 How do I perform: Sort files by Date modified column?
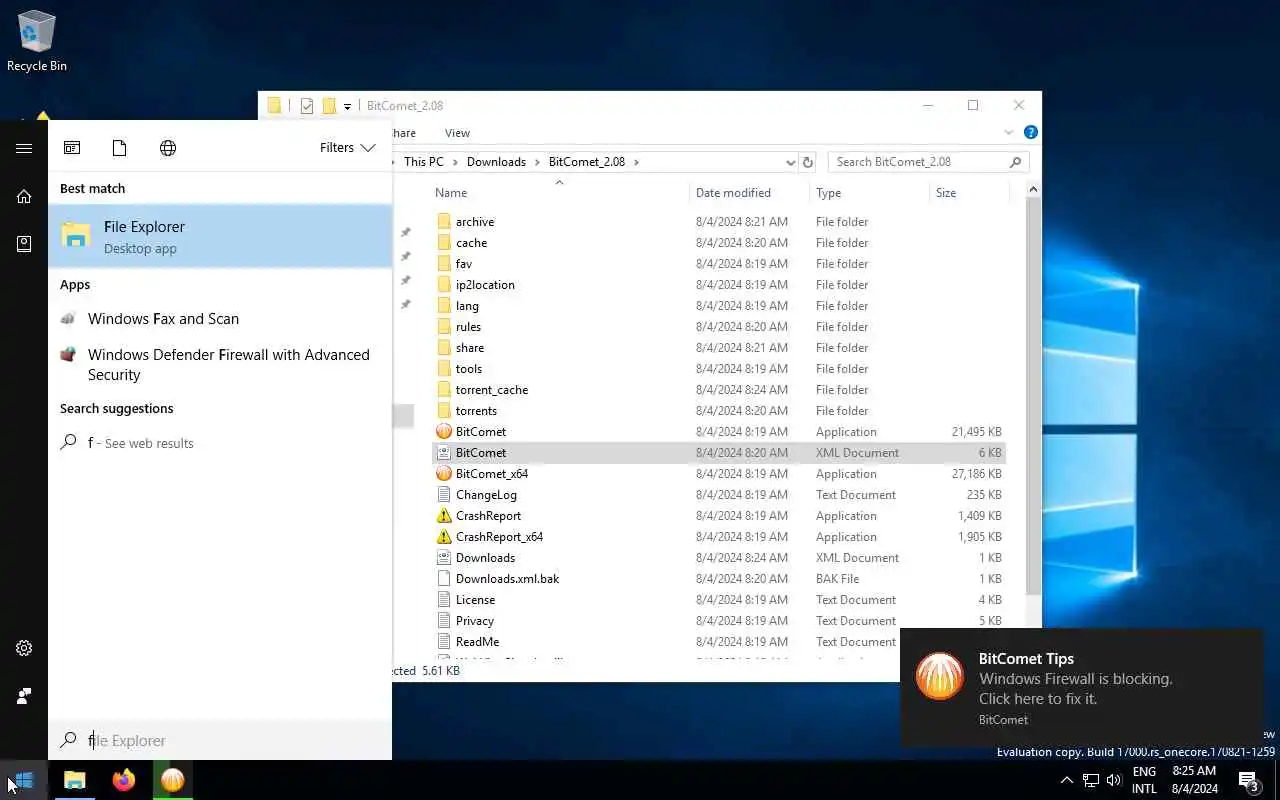[x=749, y=193]
